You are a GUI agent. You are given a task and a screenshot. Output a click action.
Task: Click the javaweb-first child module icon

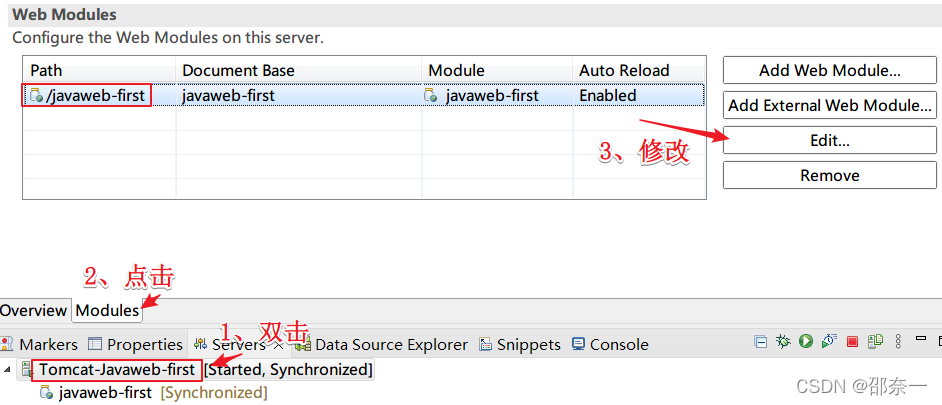tap(46, 393)
